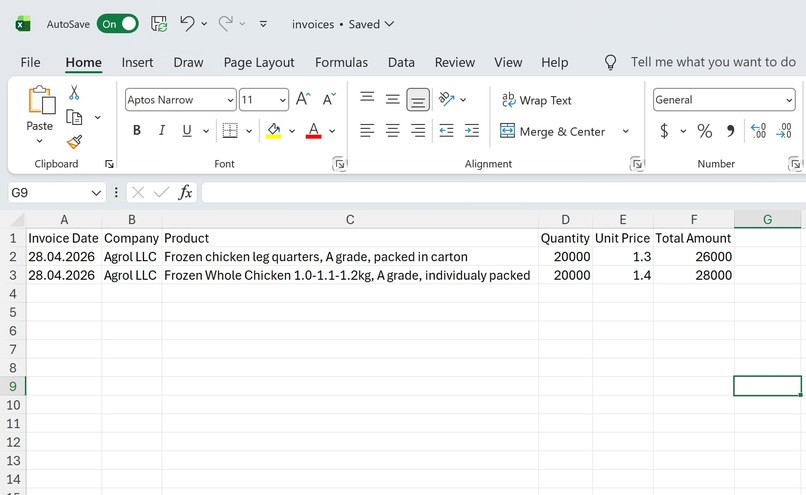Open the Review tab
Image resolution: width=806 pixels, height=495 pixels.
tap(454, 62)
